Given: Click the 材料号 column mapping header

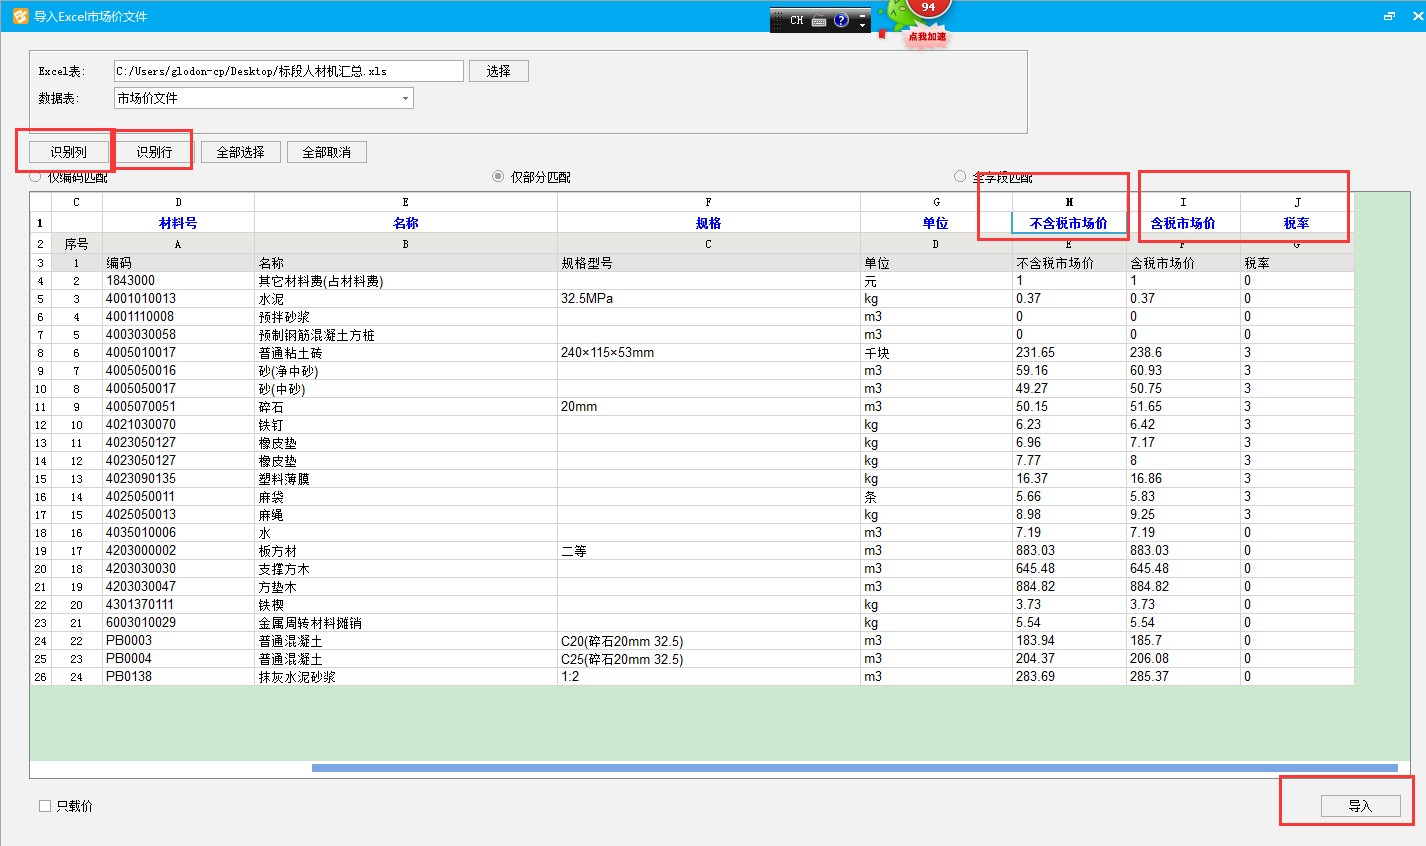Looking at the screenshot, I should (178, 223).
